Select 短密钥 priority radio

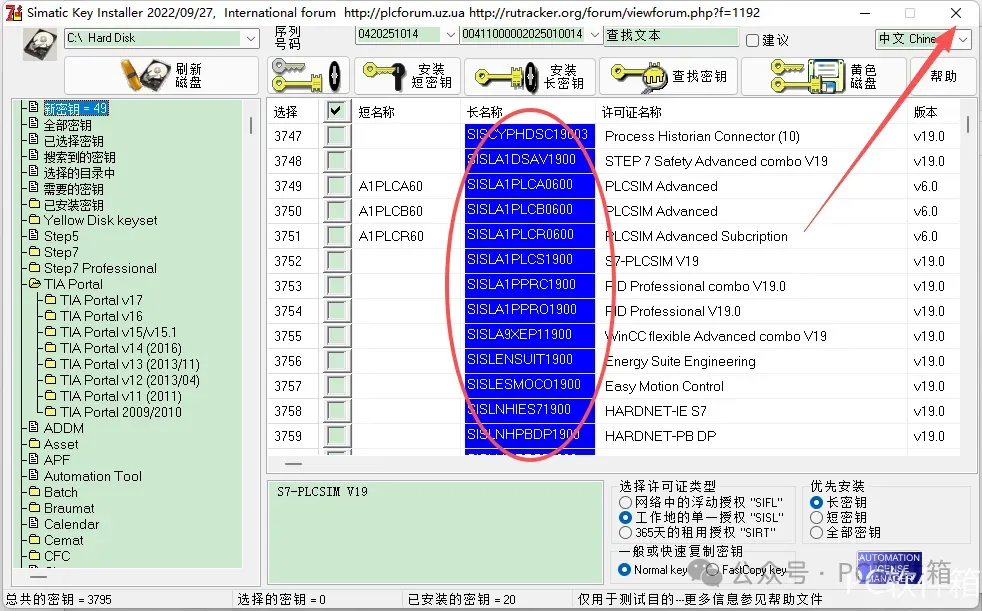pyautogui.click(x=816, y=517)
